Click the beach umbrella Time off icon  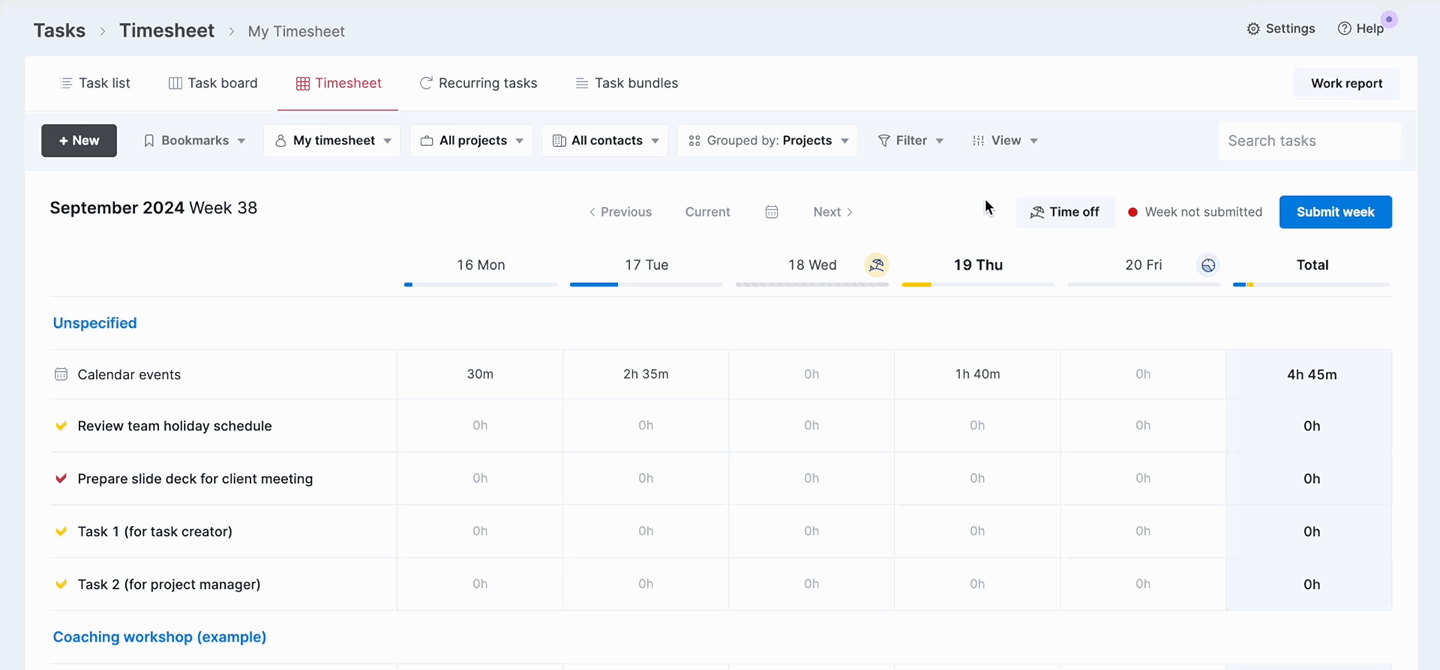[x=1037, y=212]
